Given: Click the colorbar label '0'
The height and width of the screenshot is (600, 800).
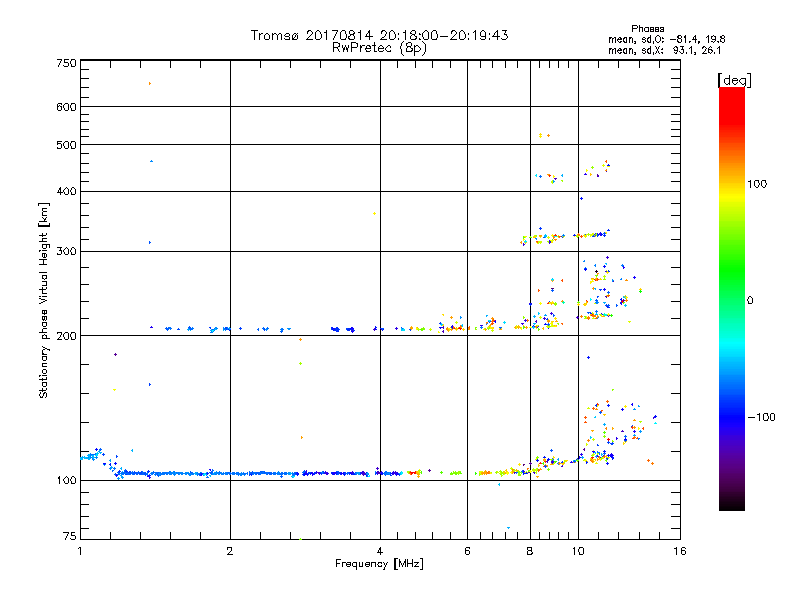Looking at the screenshot, I should click(750, 301).
